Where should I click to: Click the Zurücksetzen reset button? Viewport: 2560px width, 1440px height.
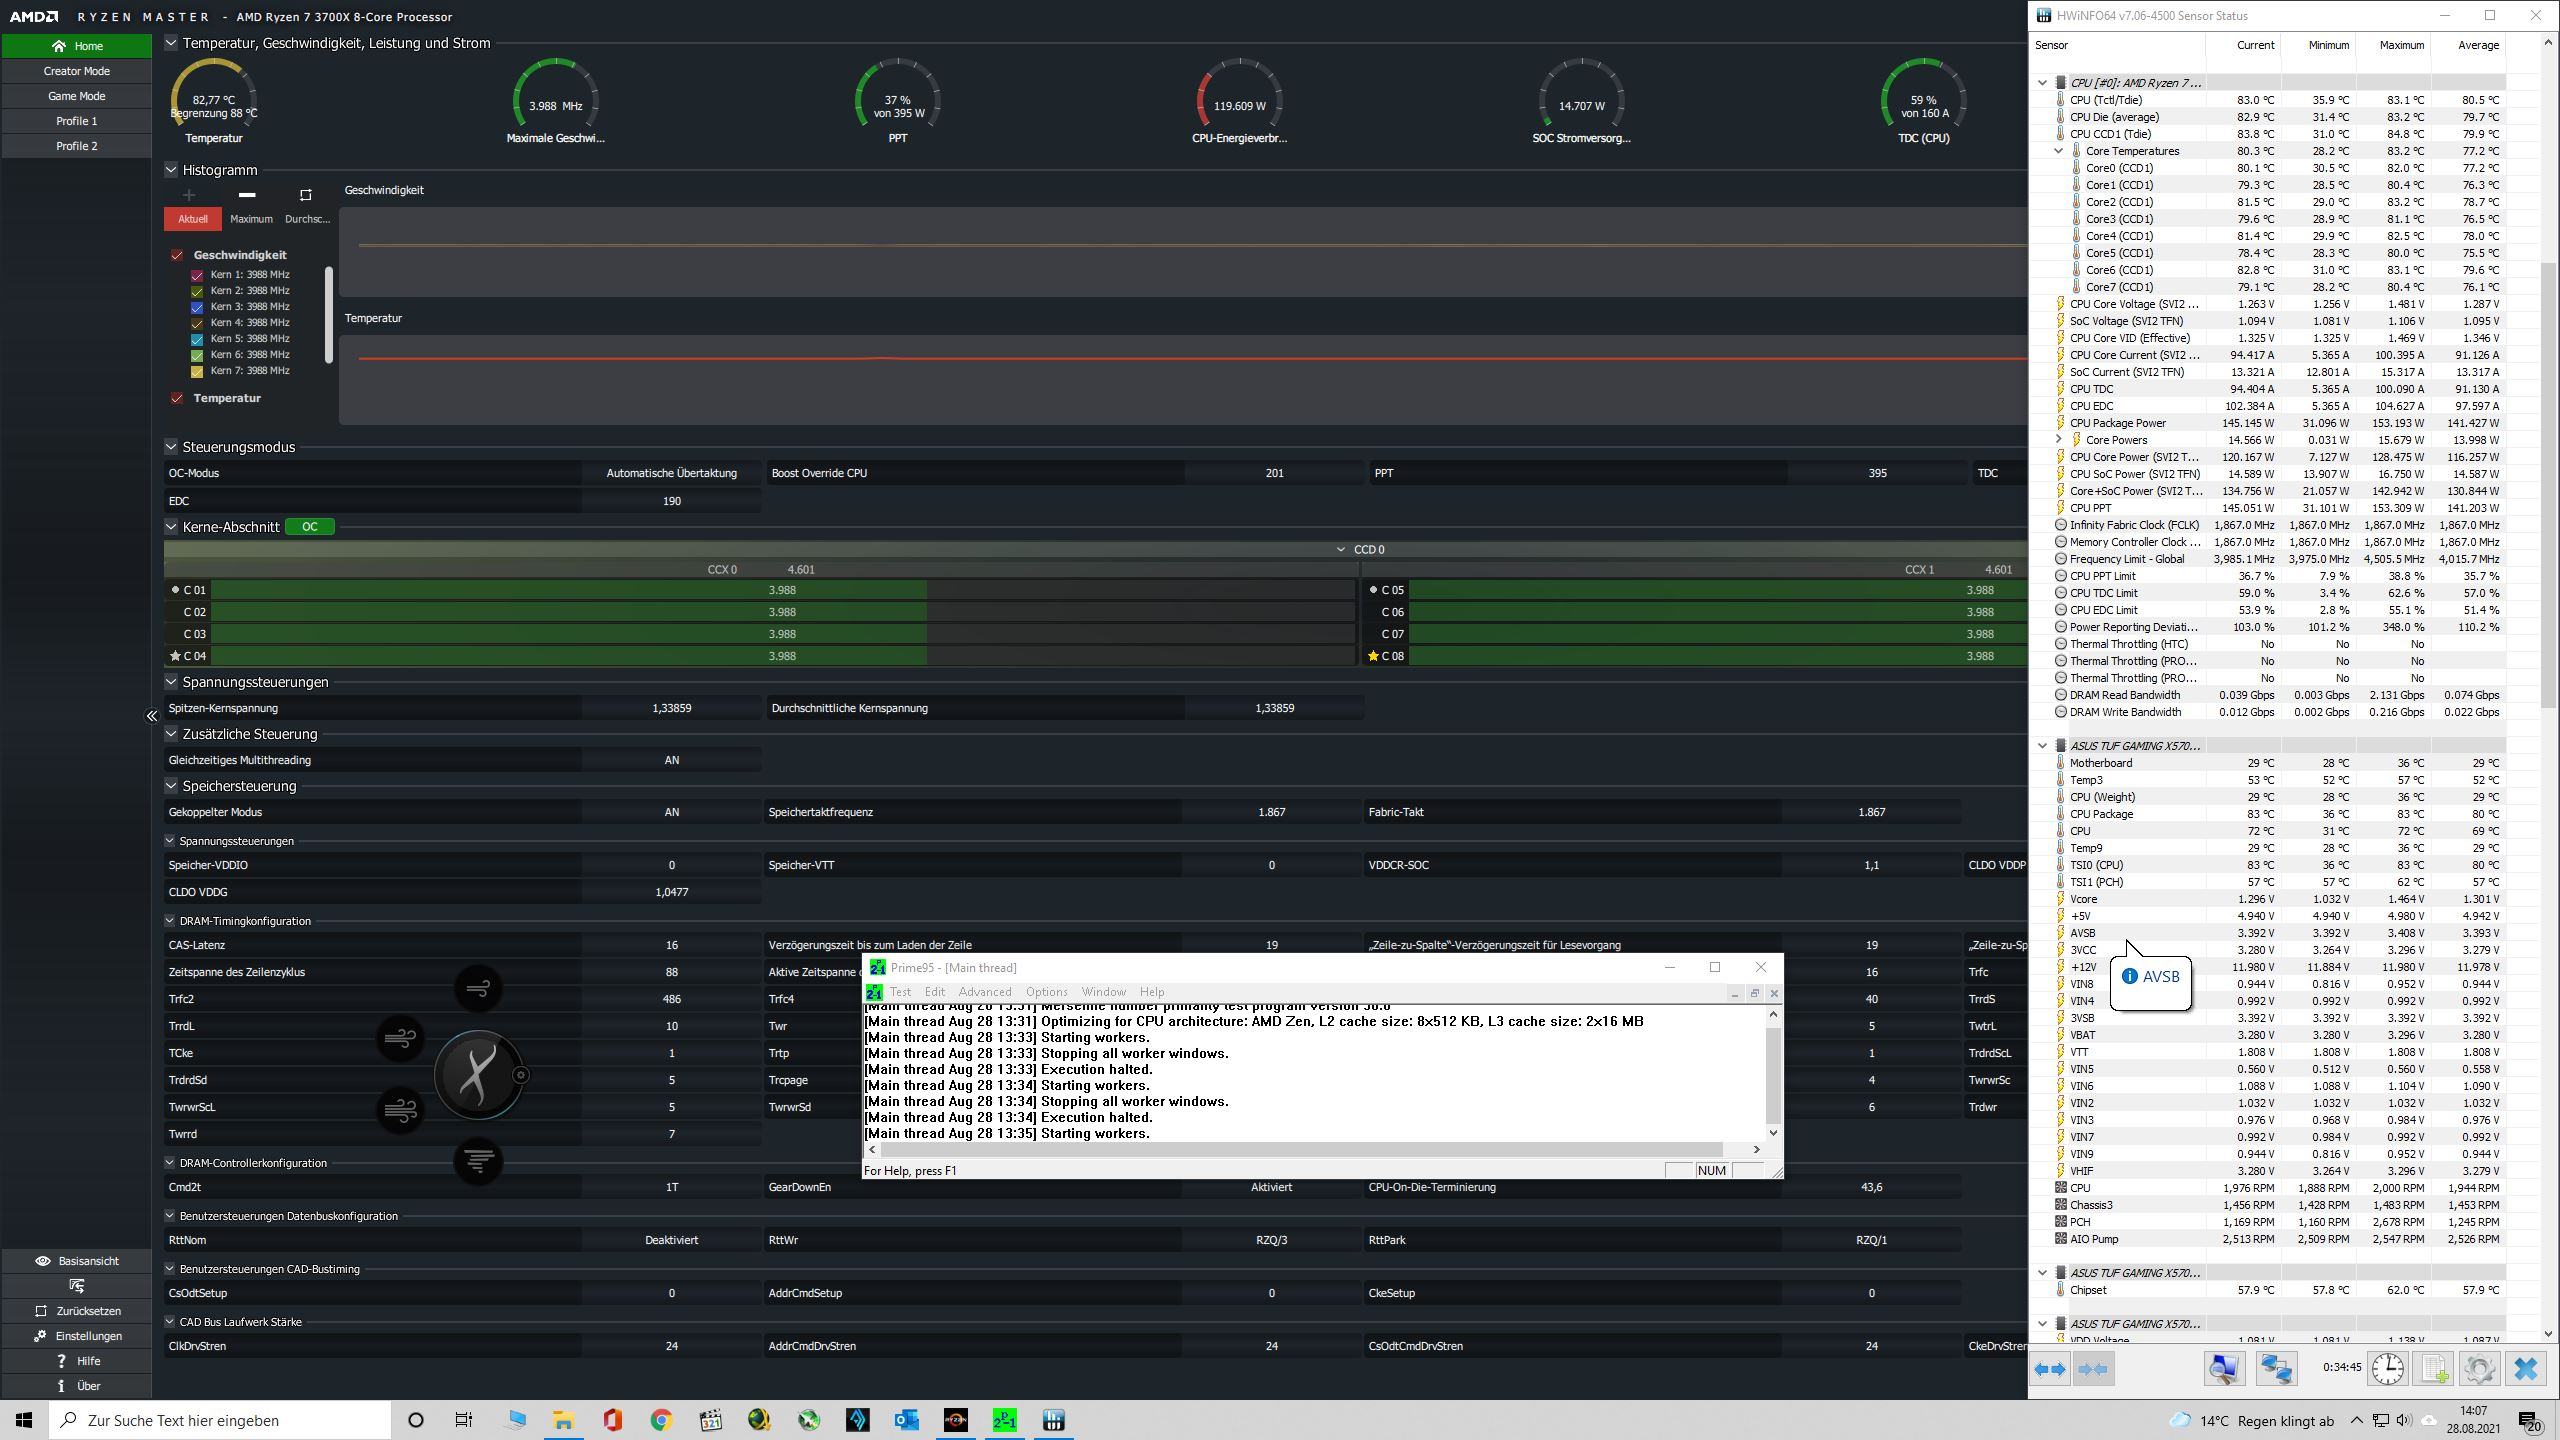click(76, 1311)
